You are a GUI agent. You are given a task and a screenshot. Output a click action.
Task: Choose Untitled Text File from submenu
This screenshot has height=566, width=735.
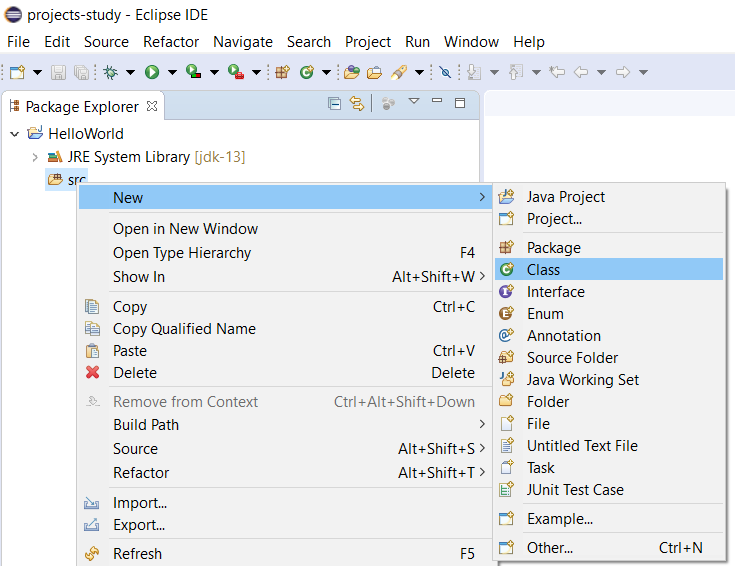point(609,445)
